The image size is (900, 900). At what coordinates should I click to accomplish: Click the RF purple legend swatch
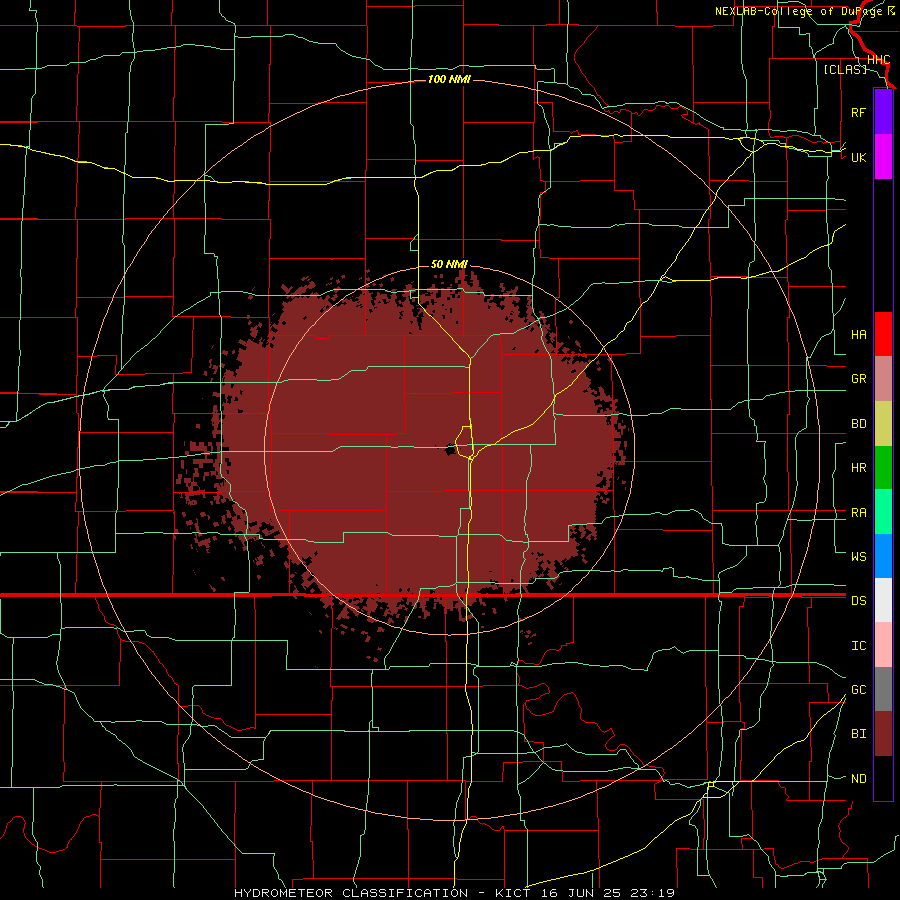coord(883,112)
